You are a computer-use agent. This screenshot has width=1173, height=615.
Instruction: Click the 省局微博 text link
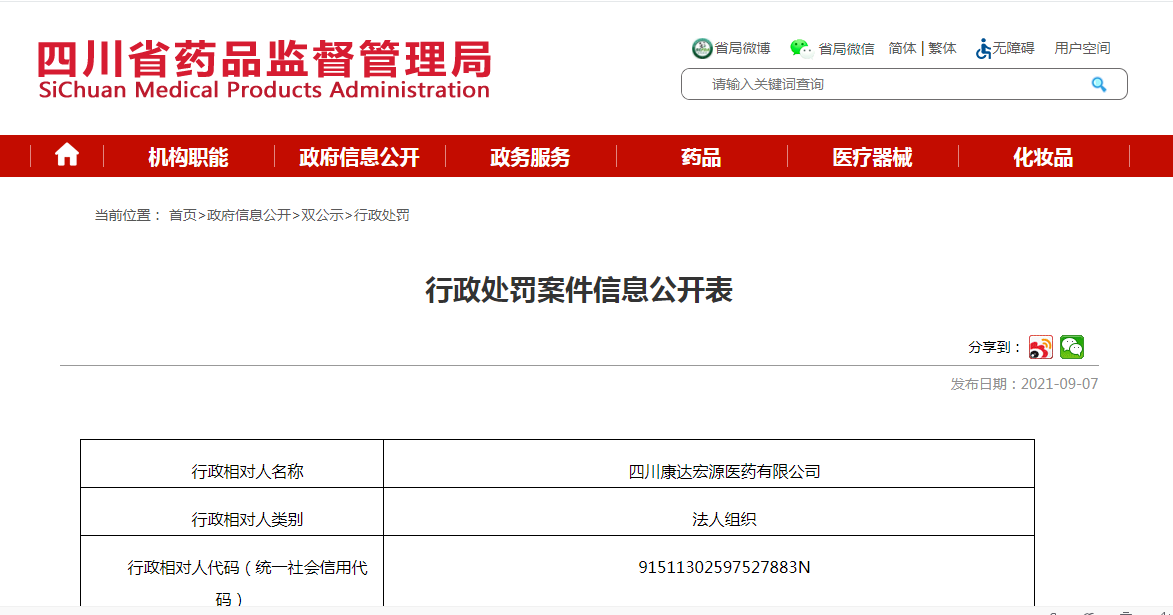(x=742, y=49)
